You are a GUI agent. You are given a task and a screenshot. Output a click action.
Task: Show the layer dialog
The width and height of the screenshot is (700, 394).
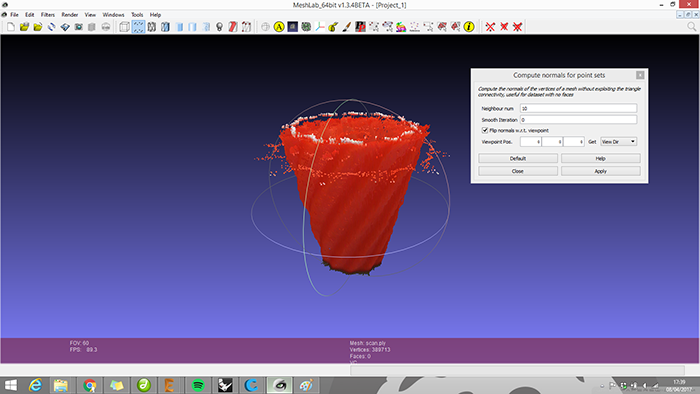(92, 27)
